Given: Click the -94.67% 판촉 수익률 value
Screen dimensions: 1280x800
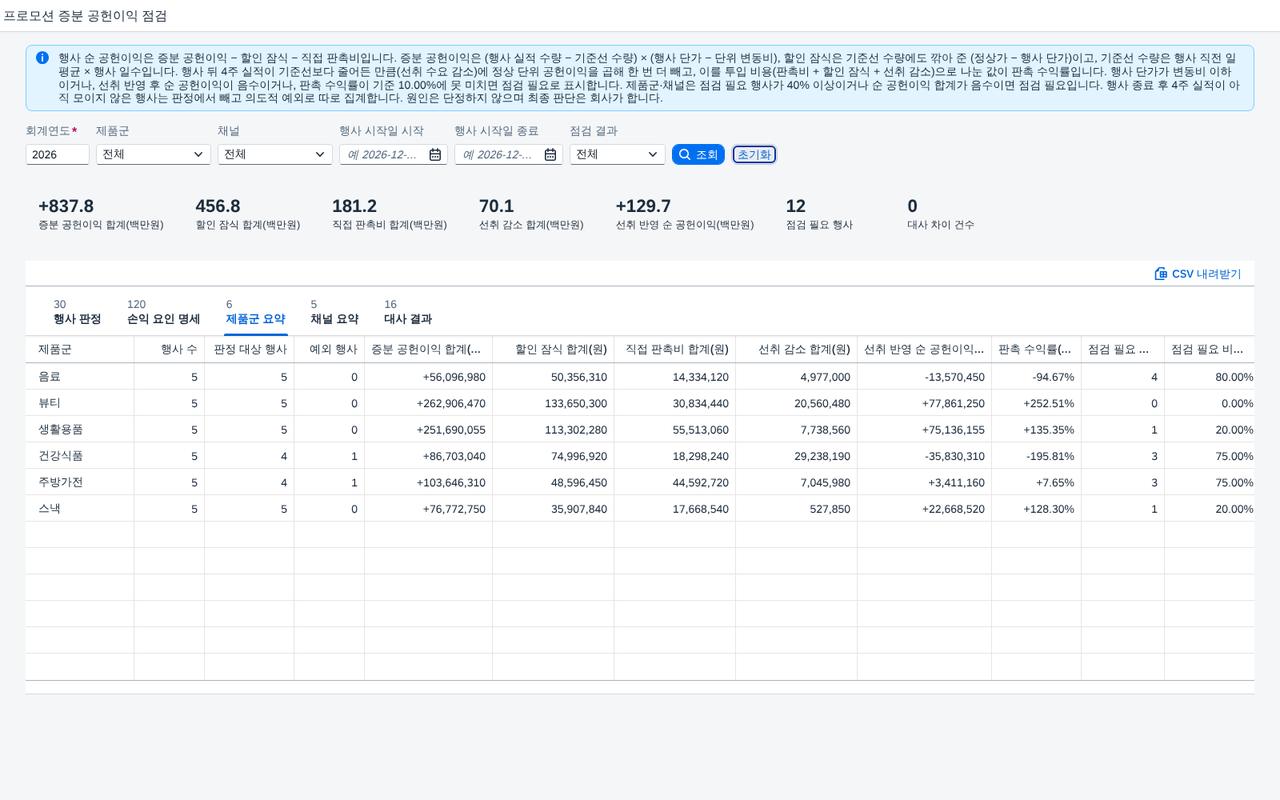Looking at the screenshot, I should coord(1053,377).
